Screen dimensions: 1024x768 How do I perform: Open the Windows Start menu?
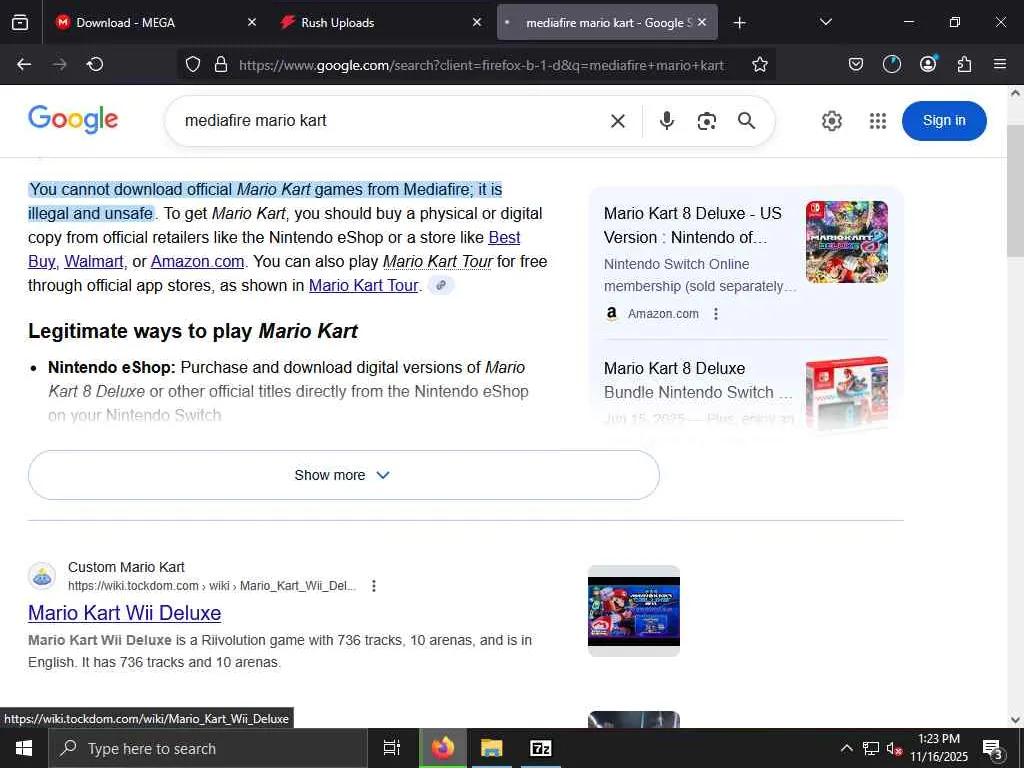pos(24,748)
